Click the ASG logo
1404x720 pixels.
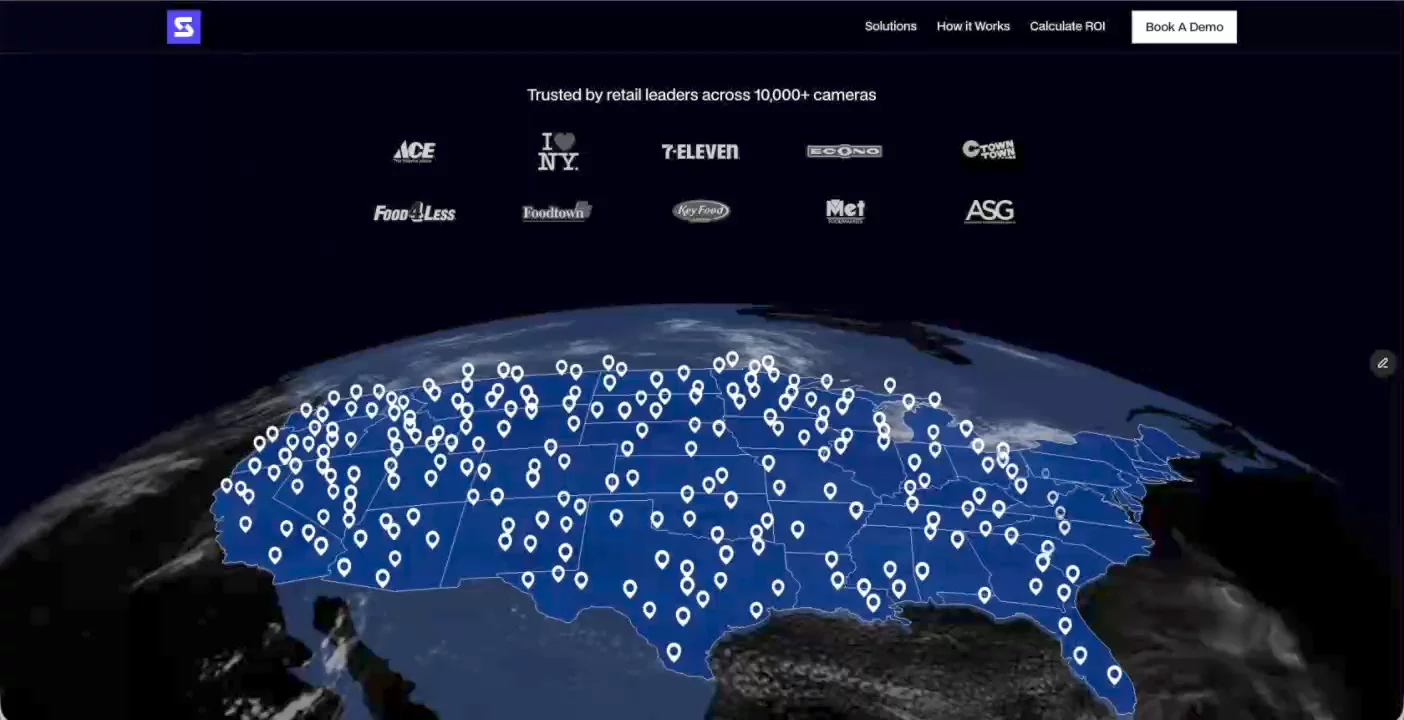click(x=989, y=211)
